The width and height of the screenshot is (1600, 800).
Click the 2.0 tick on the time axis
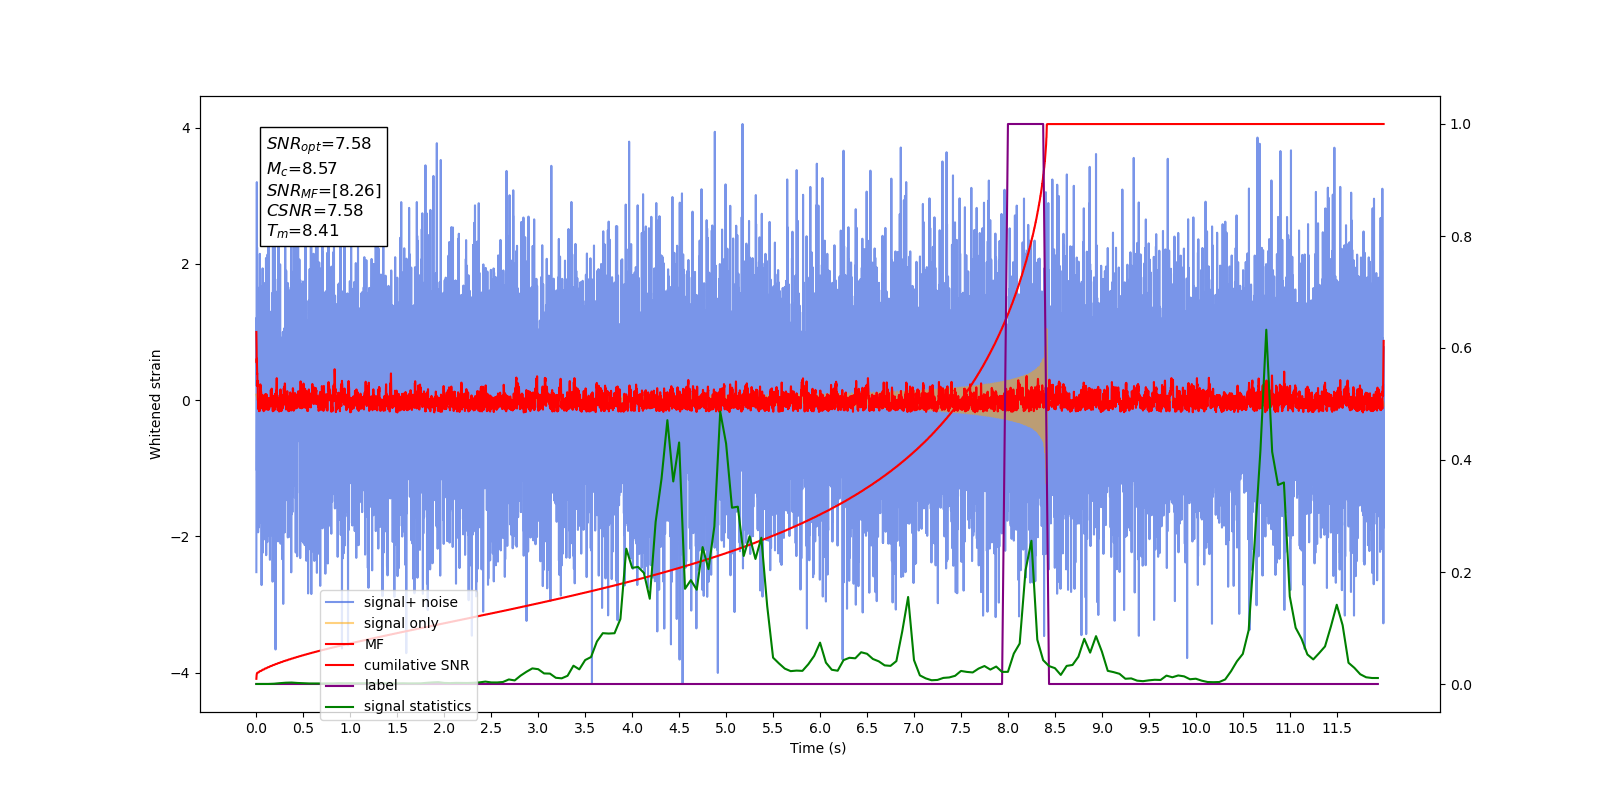click(444, 728)
